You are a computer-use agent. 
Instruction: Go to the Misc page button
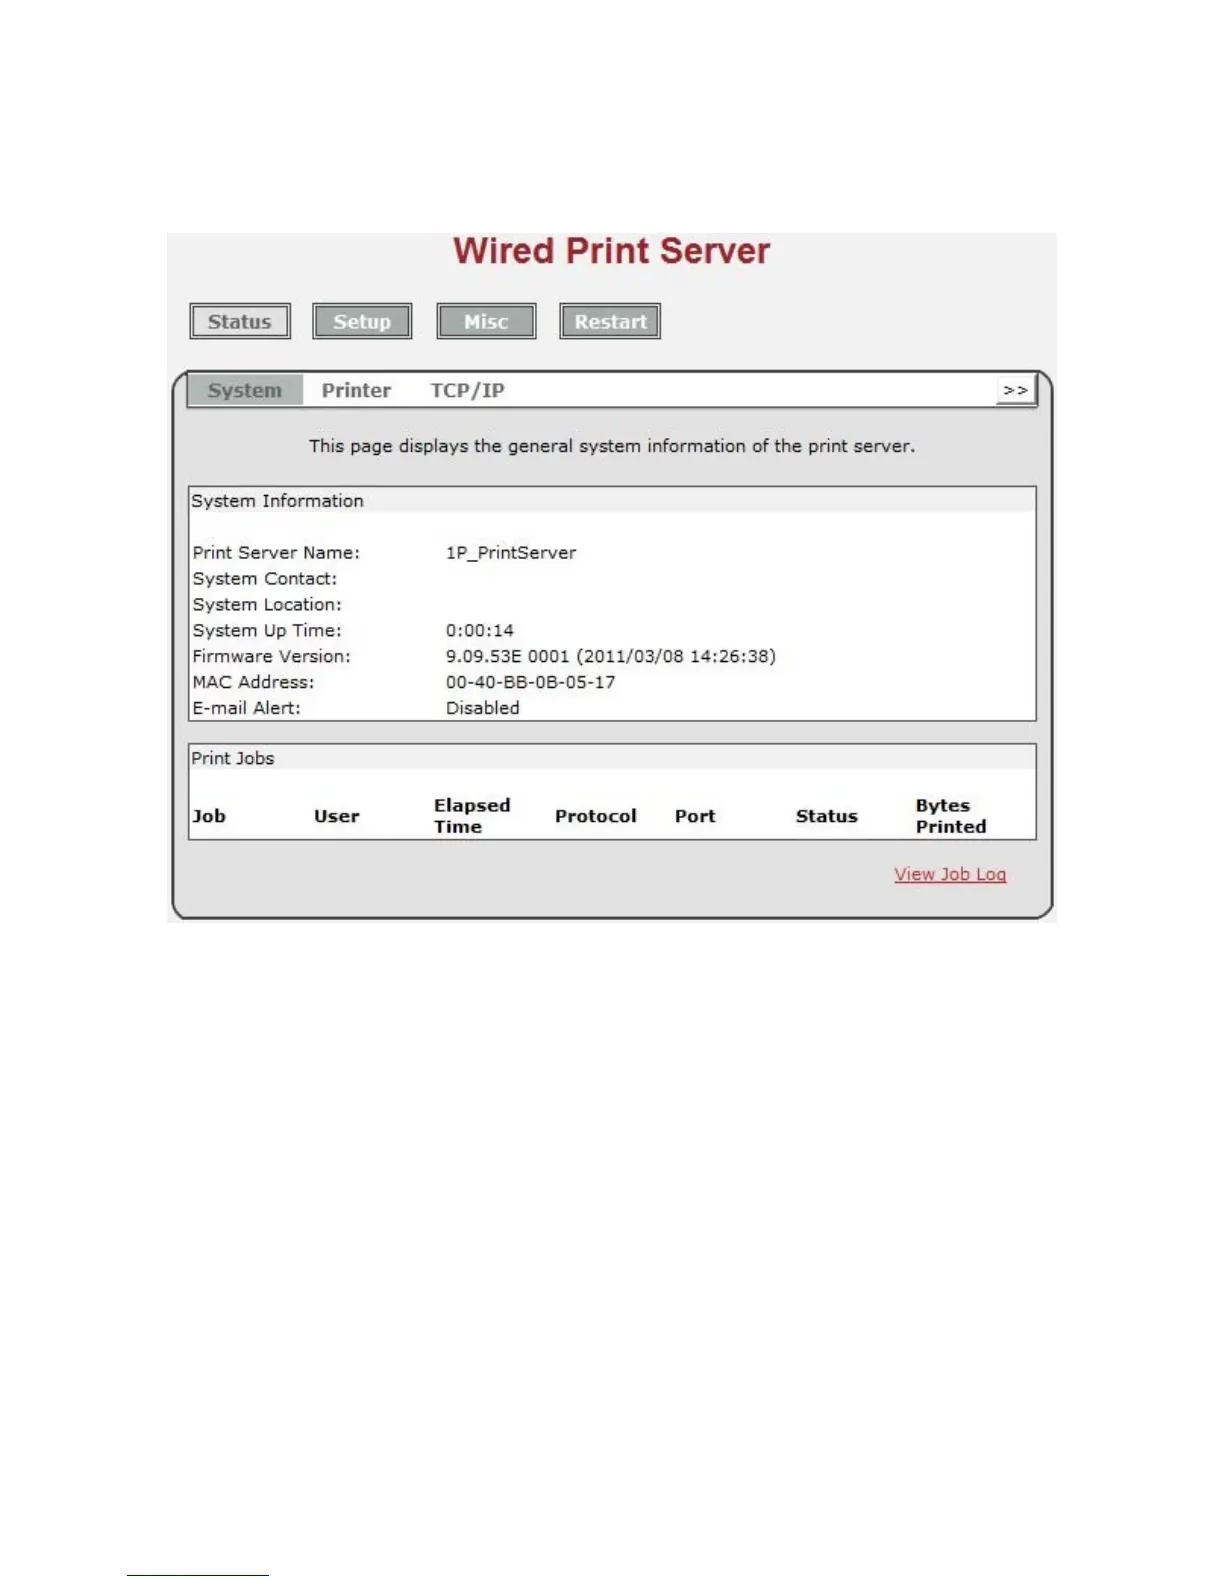tap(486, 322)
